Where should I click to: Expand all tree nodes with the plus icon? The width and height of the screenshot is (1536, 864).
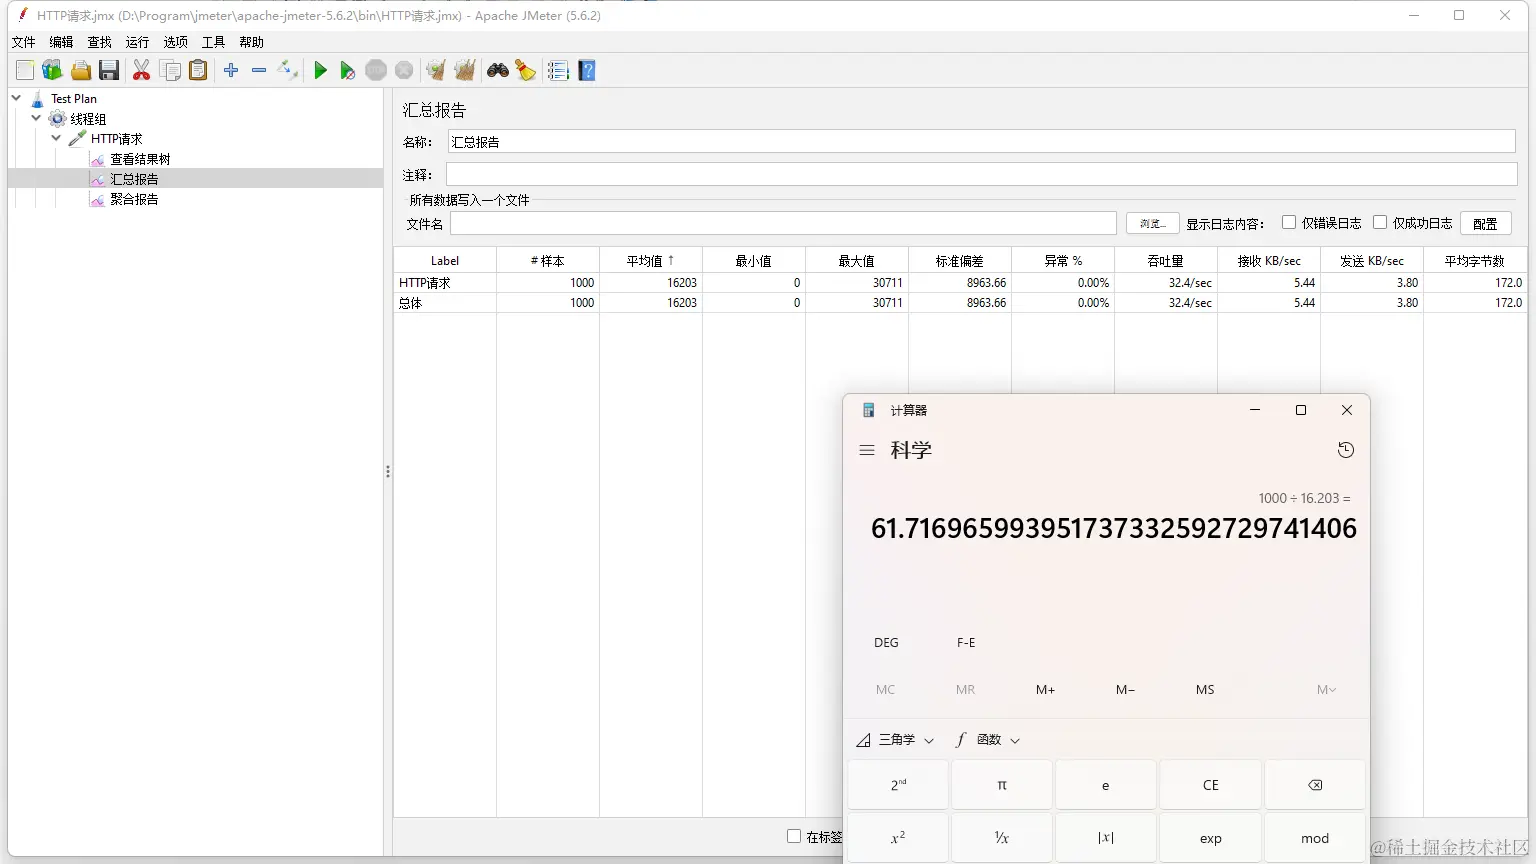point(231,70)
